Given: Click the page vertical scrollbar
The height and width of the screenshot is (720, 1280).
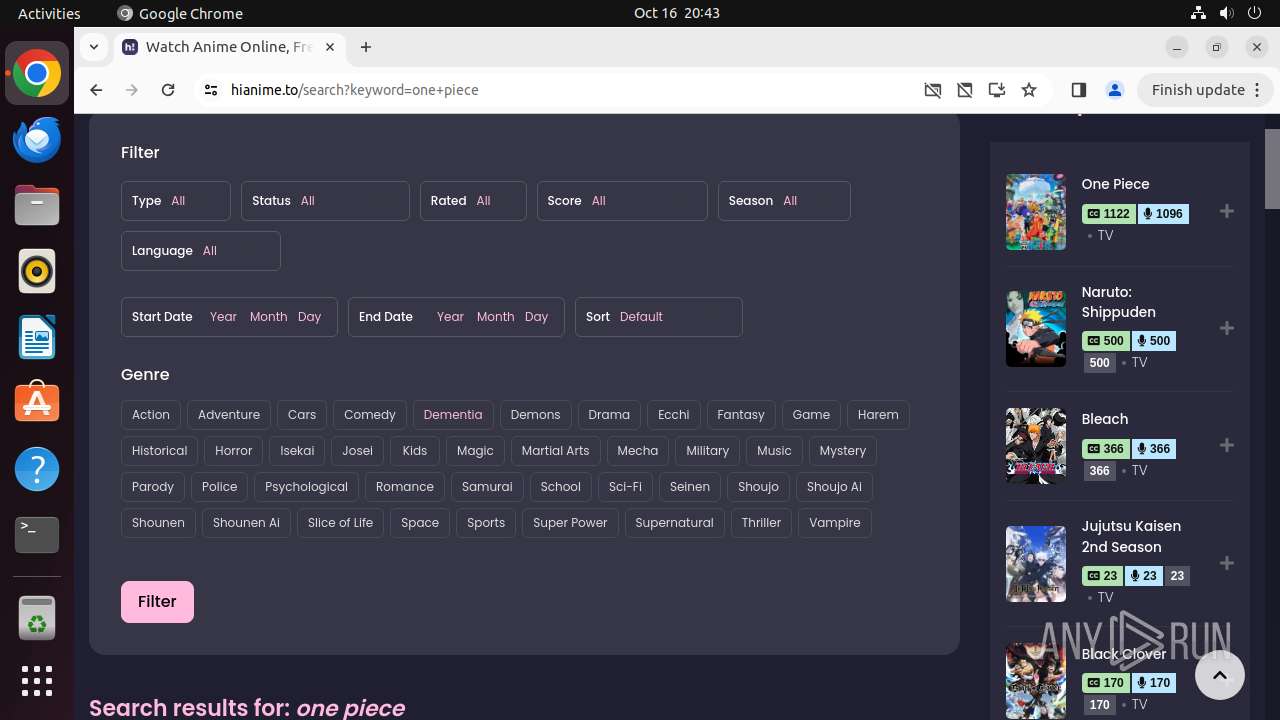Looking at the screenshot, I should point(1272,167).
